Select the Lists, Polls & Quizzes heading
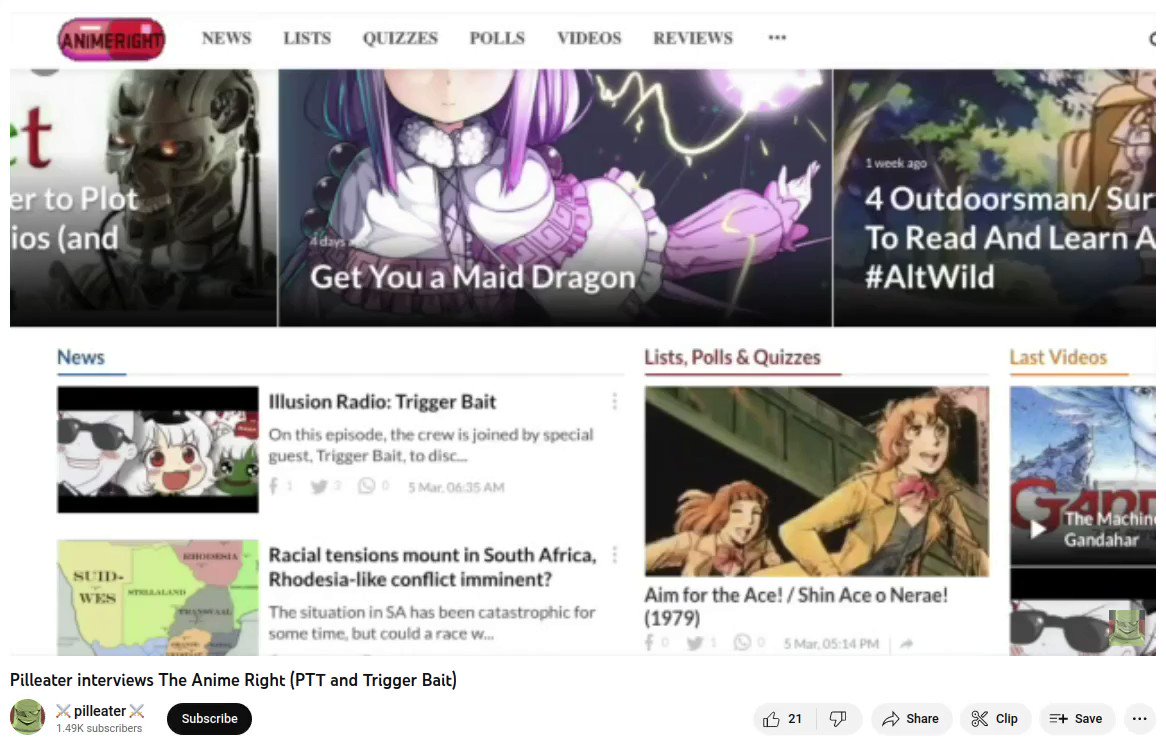 [732, 358]
